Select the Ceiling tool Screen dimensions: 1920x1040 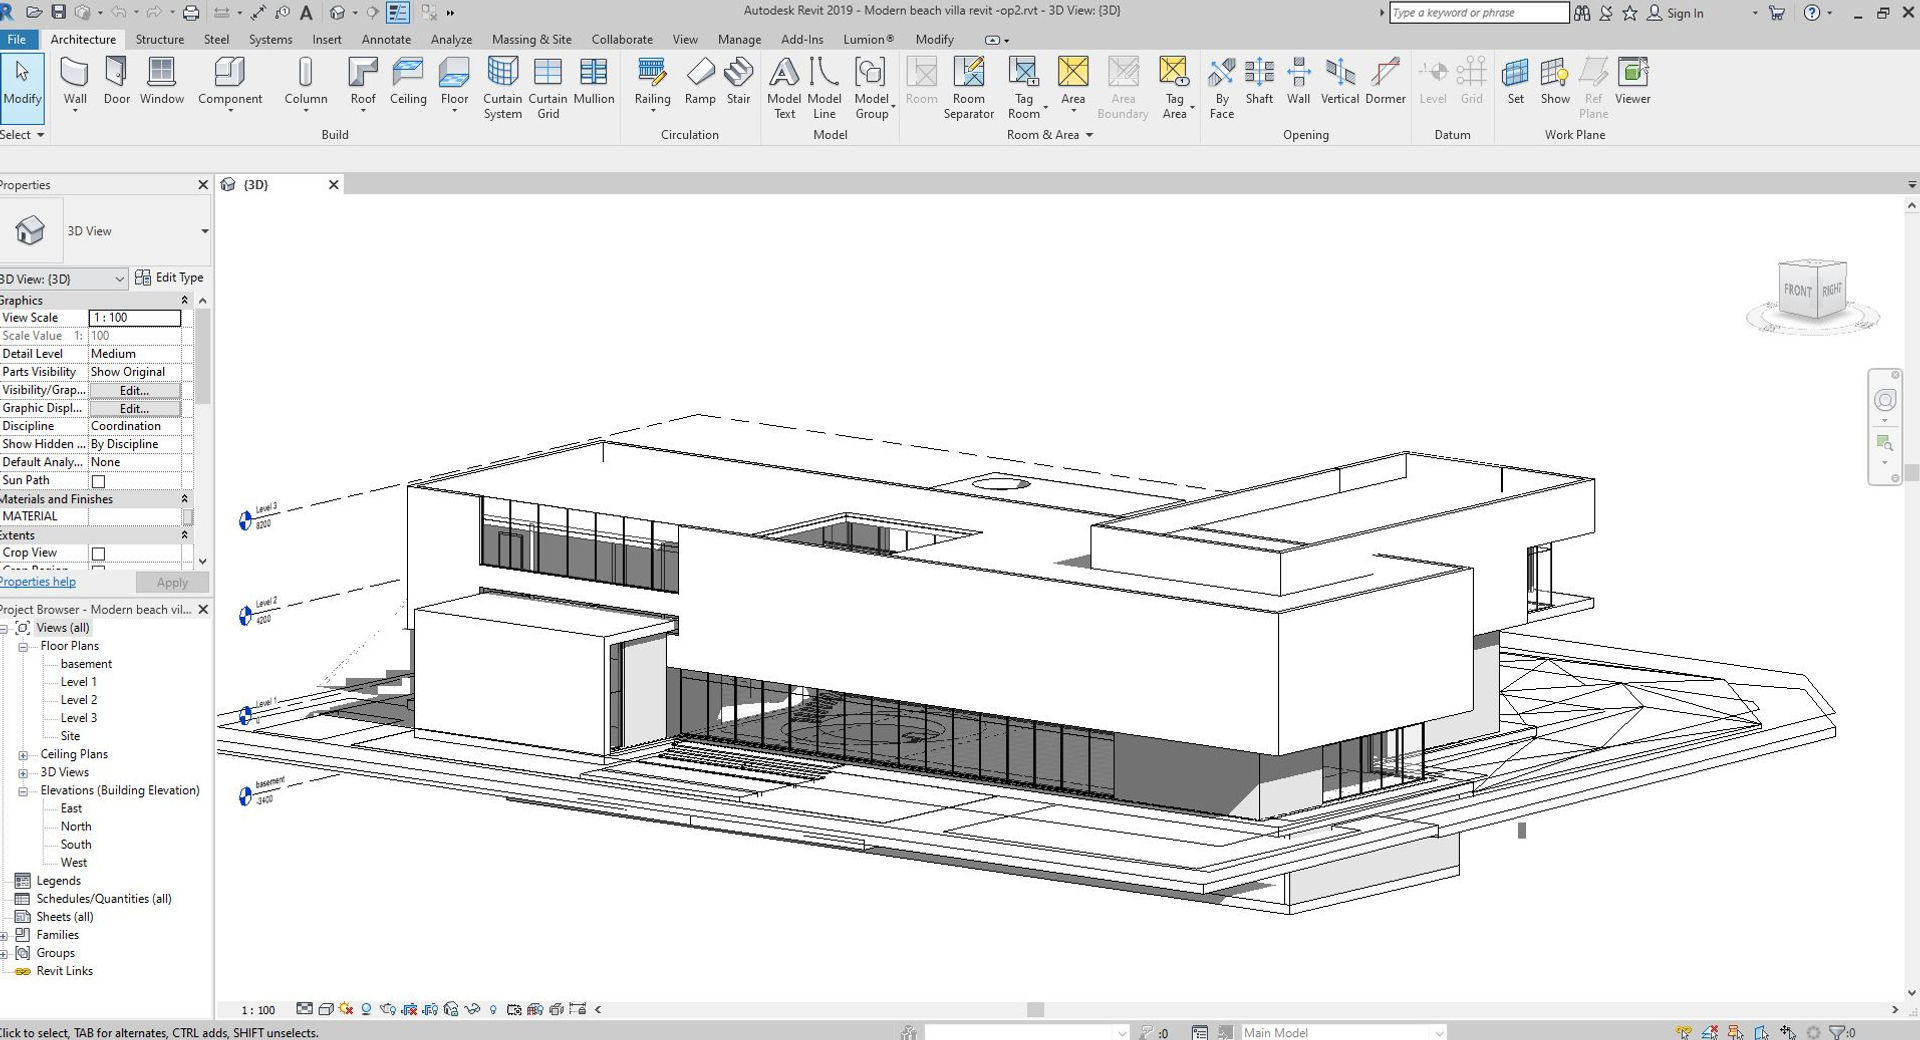pos(408,82)
